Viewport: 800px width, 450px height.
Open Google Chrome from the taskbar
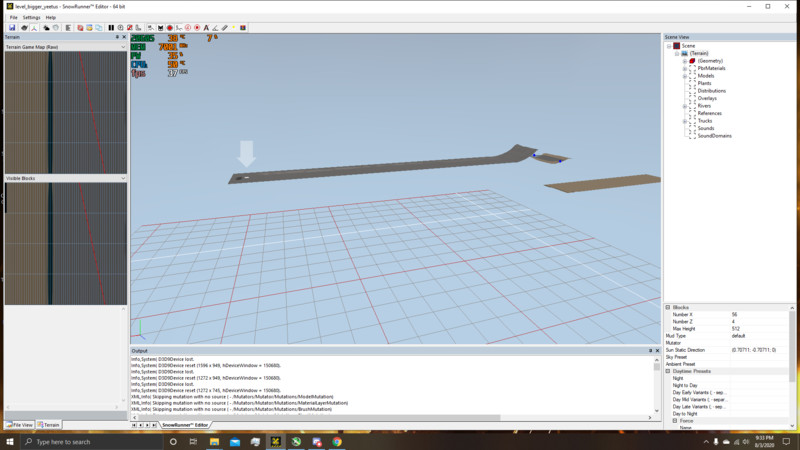pyautogui.click(x=337, y=441)
